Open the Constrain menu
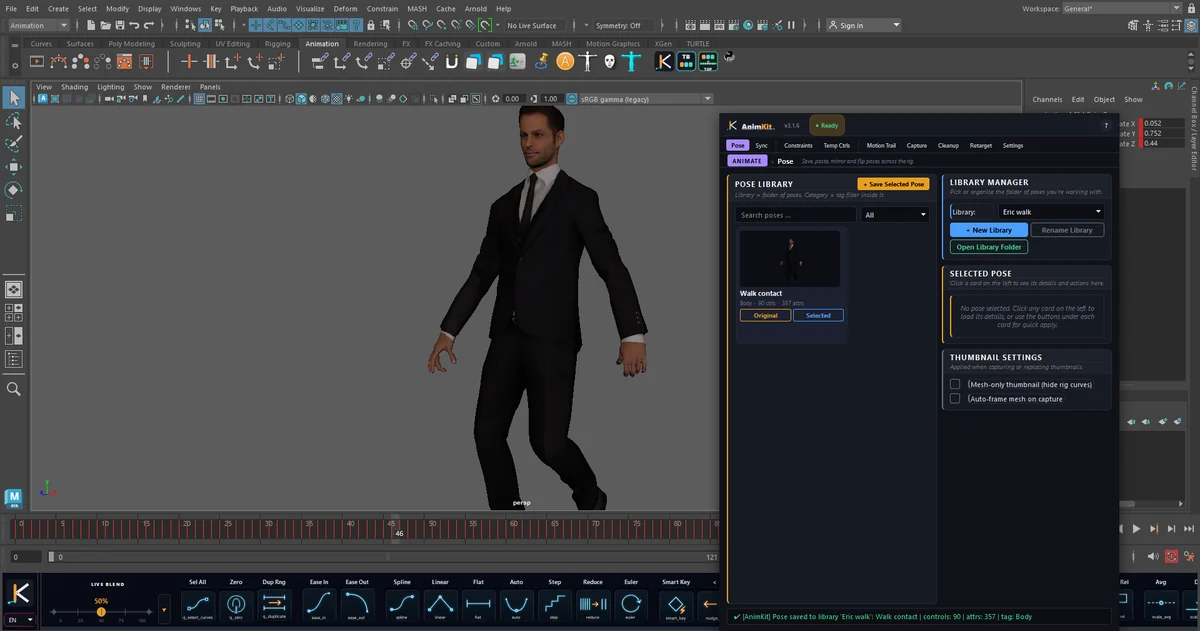Image resolution: width=1200 pixels, height=631 pixels. click(x=382, y=8)
